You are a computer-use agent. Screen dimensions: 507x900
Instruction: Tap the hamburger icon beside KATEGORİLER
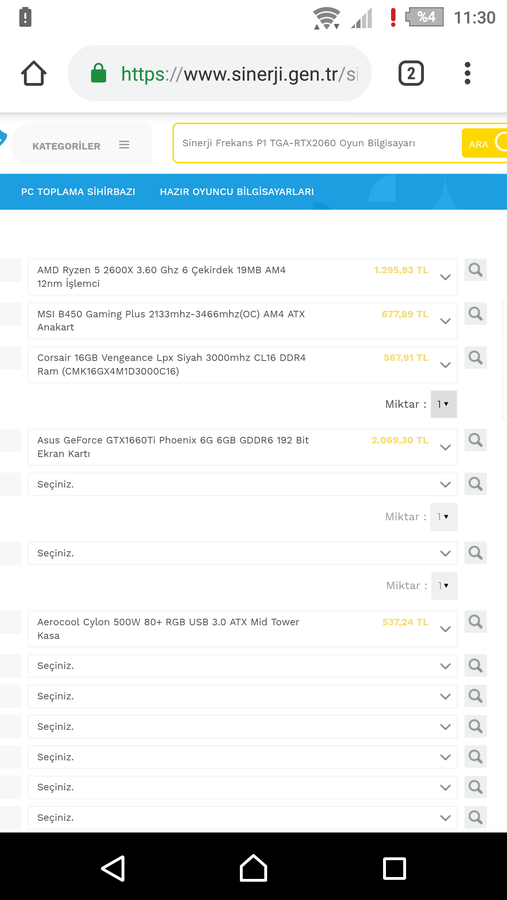(x=124, y=145)
